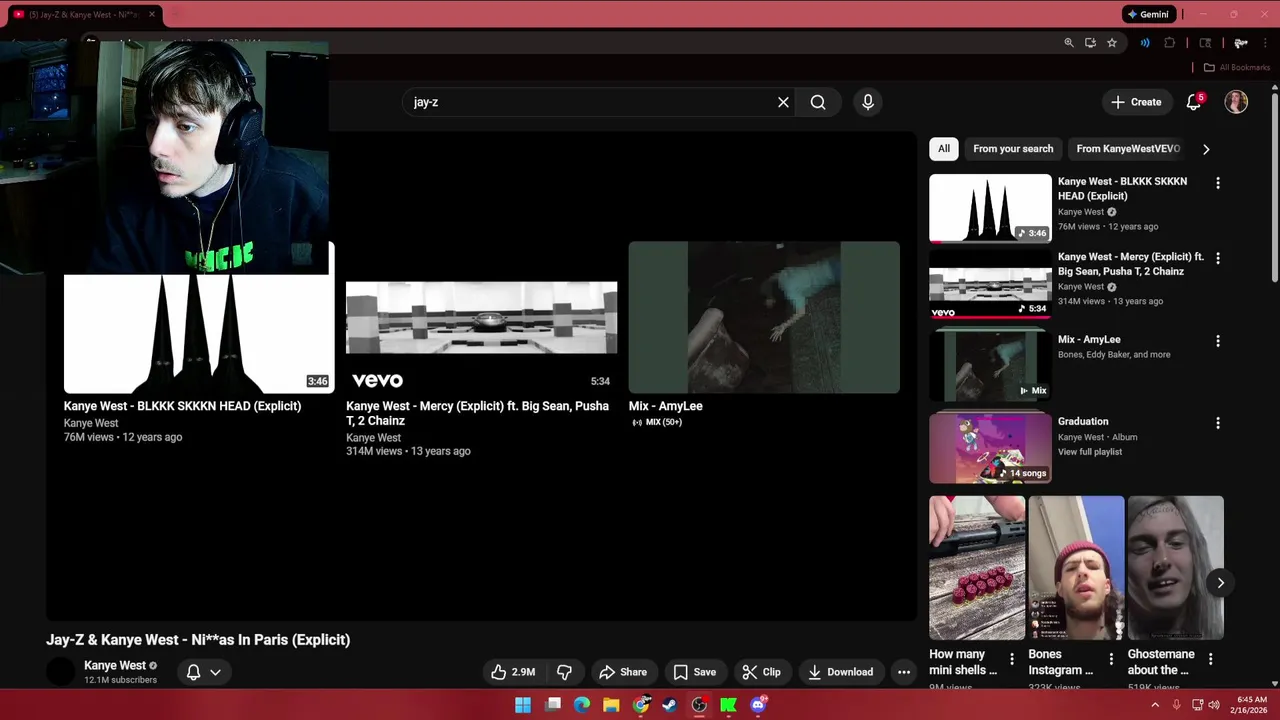Click the magnifier search button
This screenshot has height=720, width=1280.
818,102
